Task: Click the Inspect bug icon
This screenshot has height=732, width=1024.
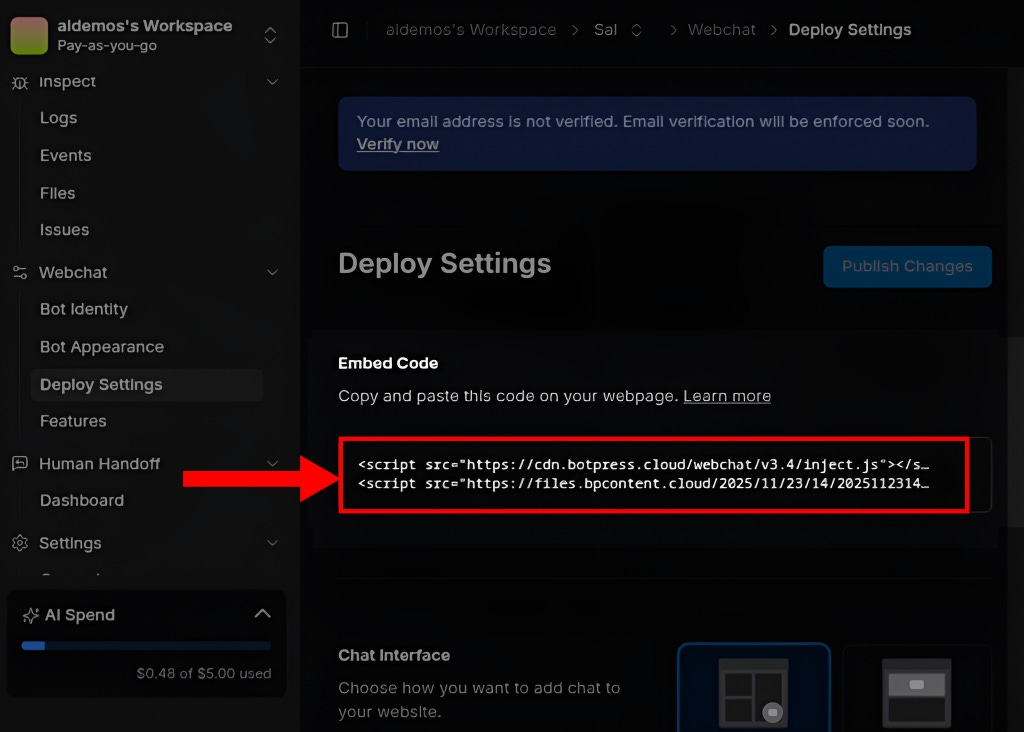Action: [x=20, y=83]
